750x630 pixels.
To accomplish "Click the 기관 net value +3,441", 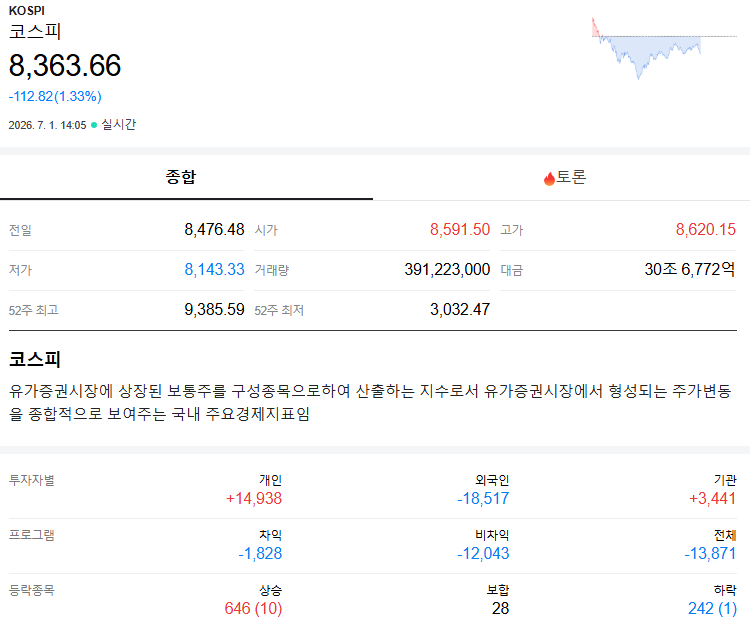I will pyautogui.click(x=712, y=498).
